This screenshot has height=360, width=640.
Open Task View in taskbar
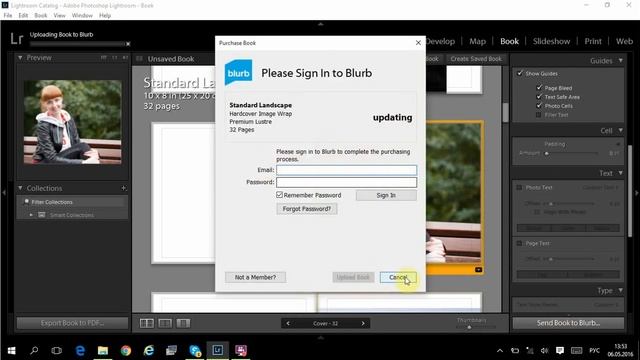point(57,350)
